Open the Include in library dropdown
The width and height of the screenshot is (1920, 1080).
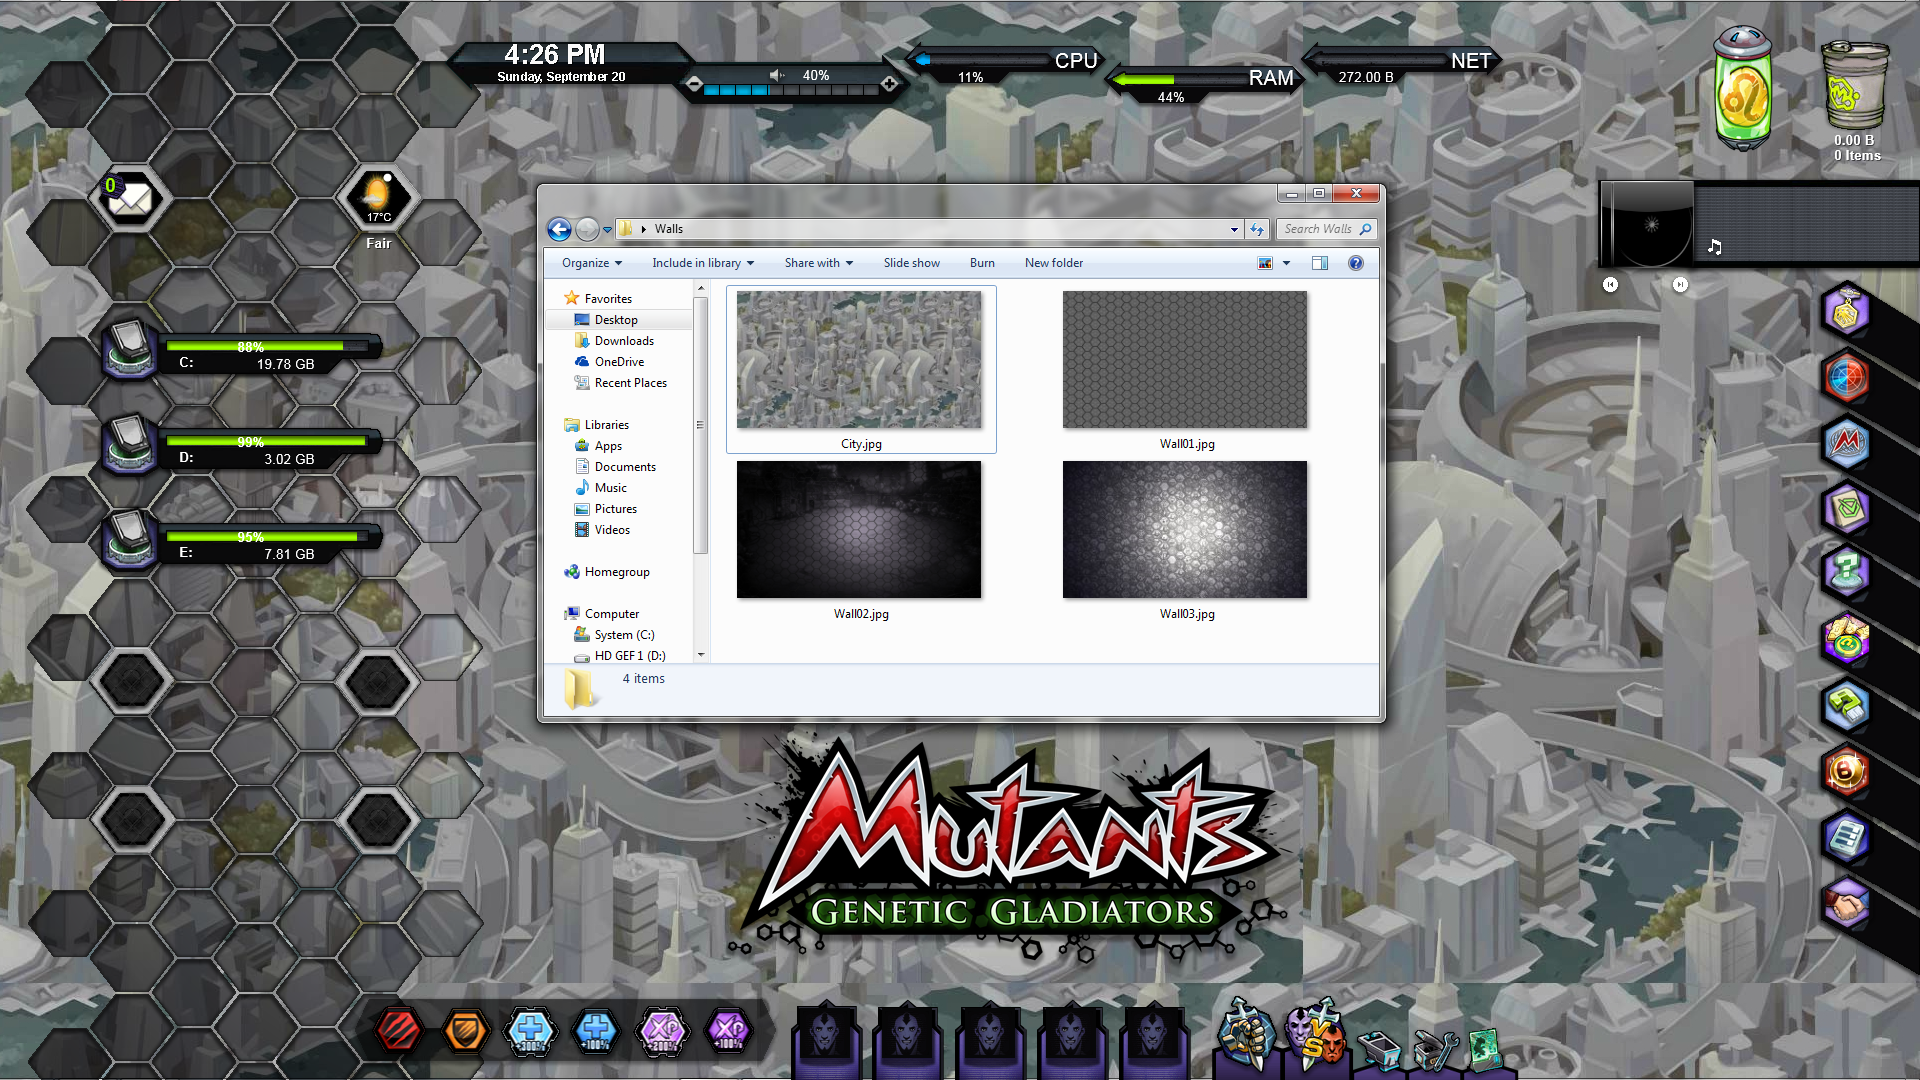point(703,263)
